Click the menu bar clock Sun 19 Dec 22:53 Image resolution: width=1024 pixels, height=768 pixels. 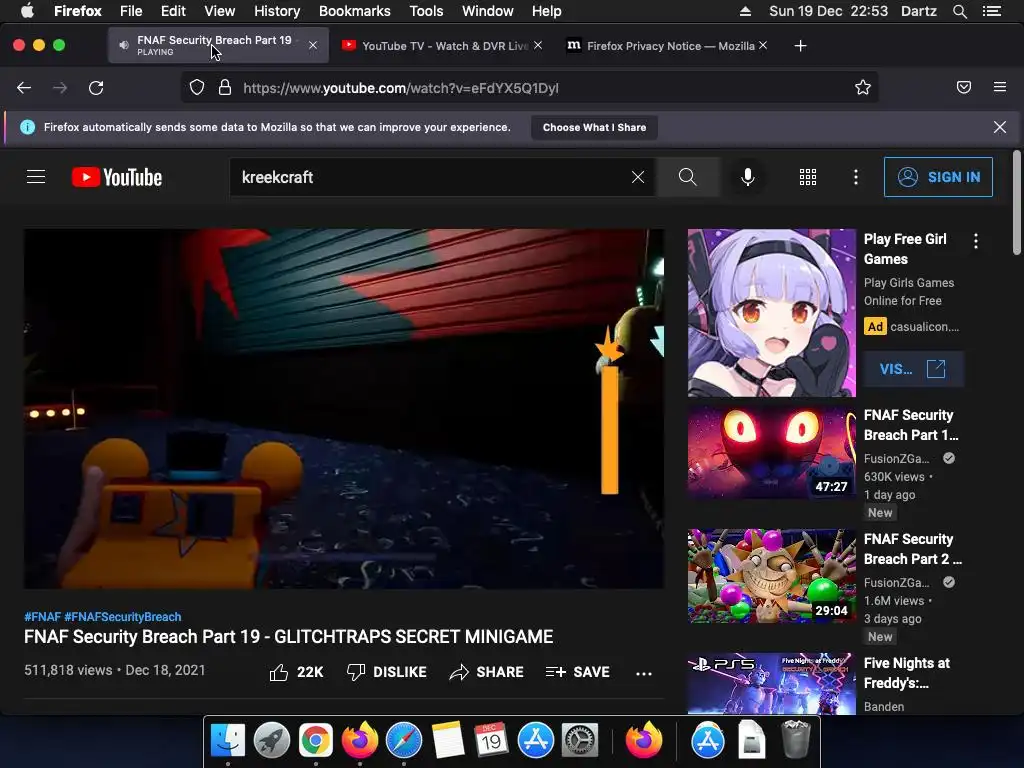[828, 11]
